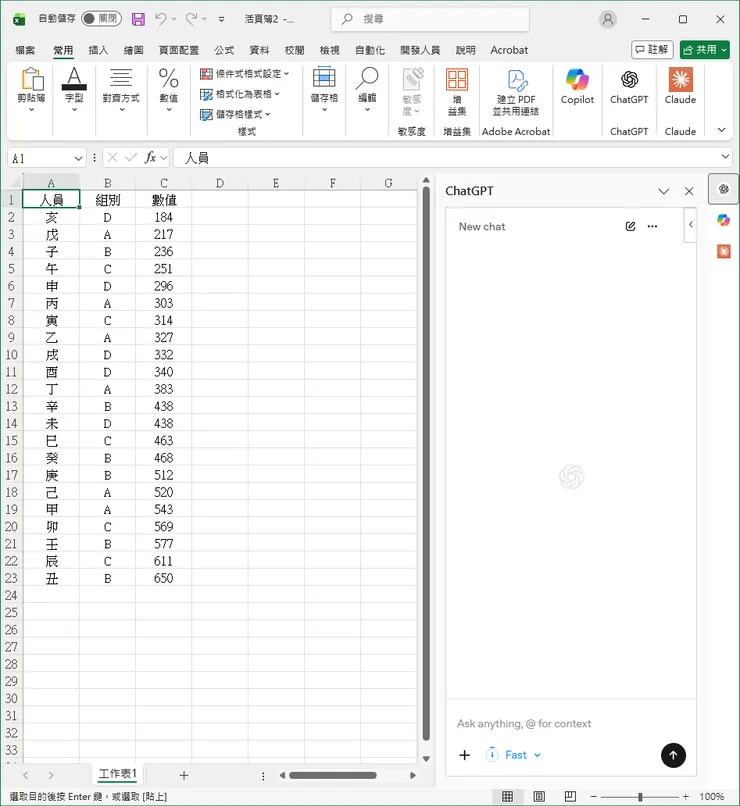
Task: Click the user account avatar icon
Action: tap(608, 20)
